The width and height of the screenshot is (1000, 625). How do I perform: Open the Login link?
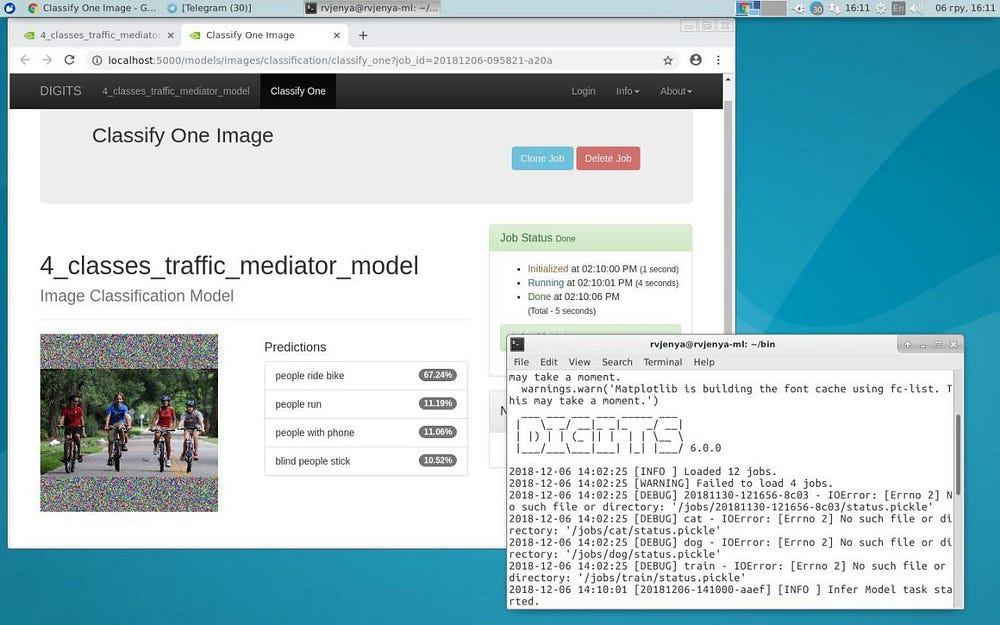click(x=584, y=91)
